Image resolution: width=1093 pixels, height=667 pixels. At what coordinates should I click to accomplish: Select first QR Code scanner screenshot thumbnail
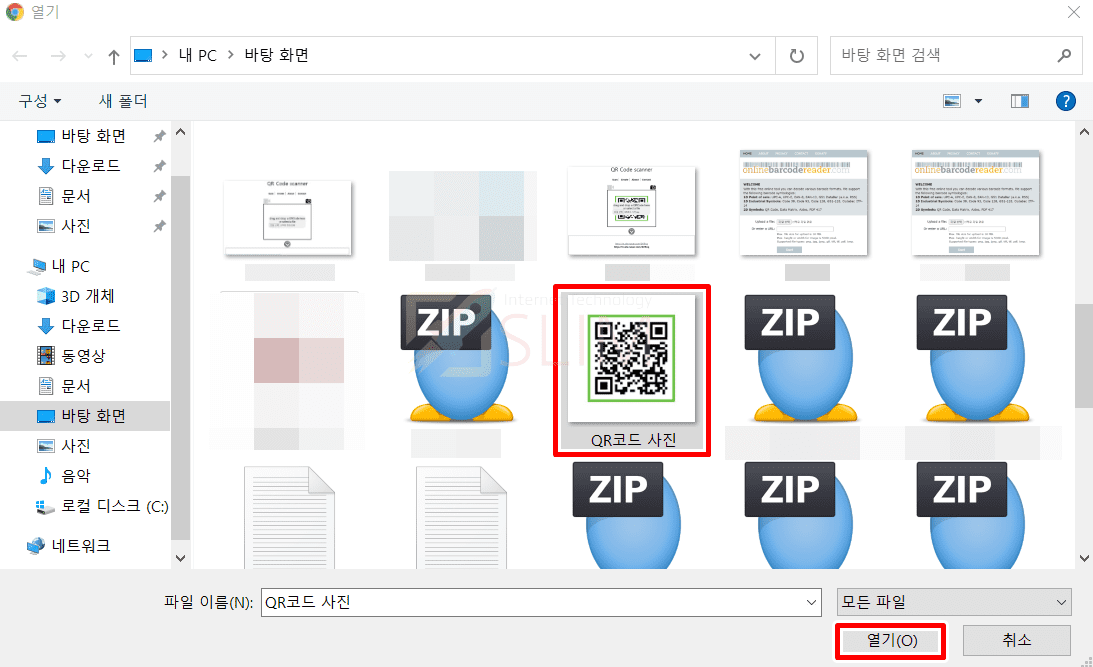tap(287, 217)
